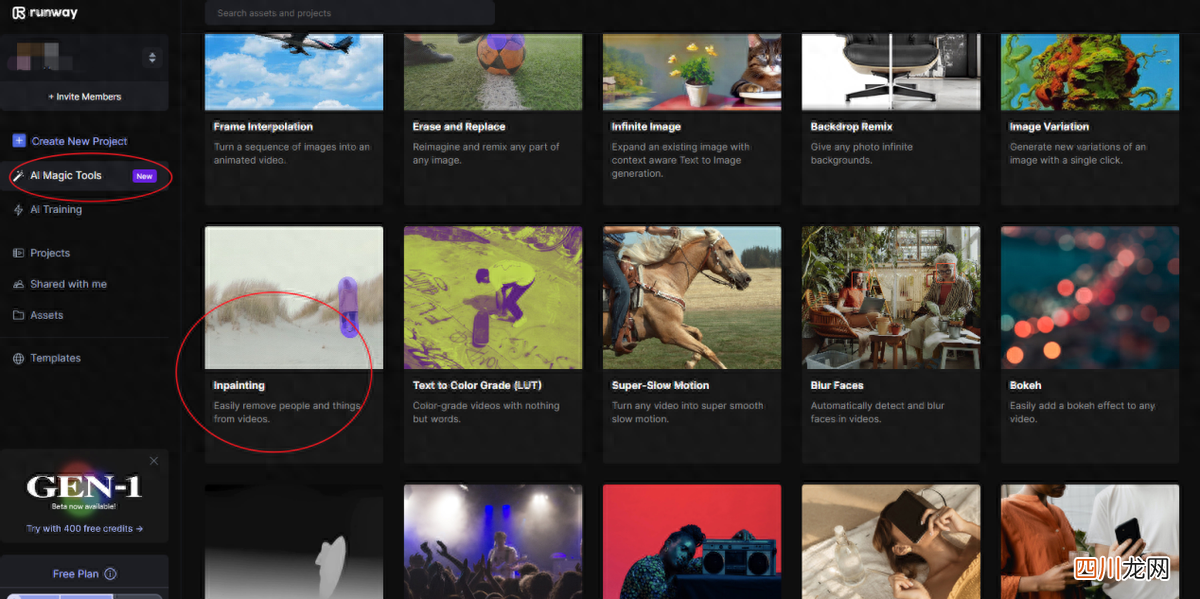Click the Runway logo icon

pyautogui.click(x=18, y=13)
